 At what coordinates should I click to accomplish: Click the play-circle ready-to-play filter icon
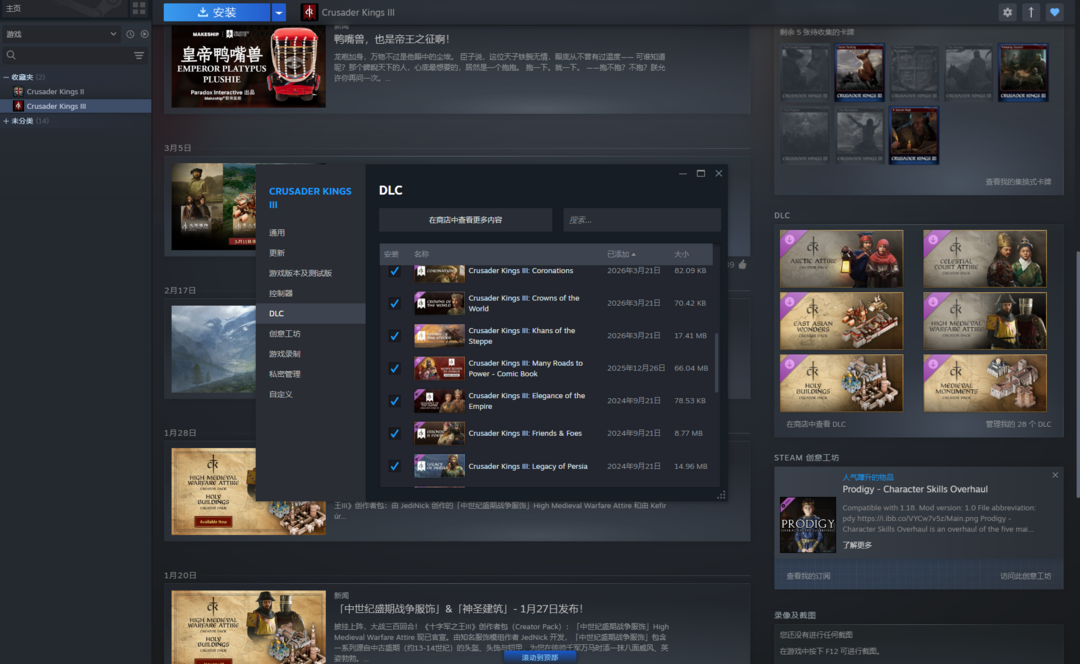point(144,34)
